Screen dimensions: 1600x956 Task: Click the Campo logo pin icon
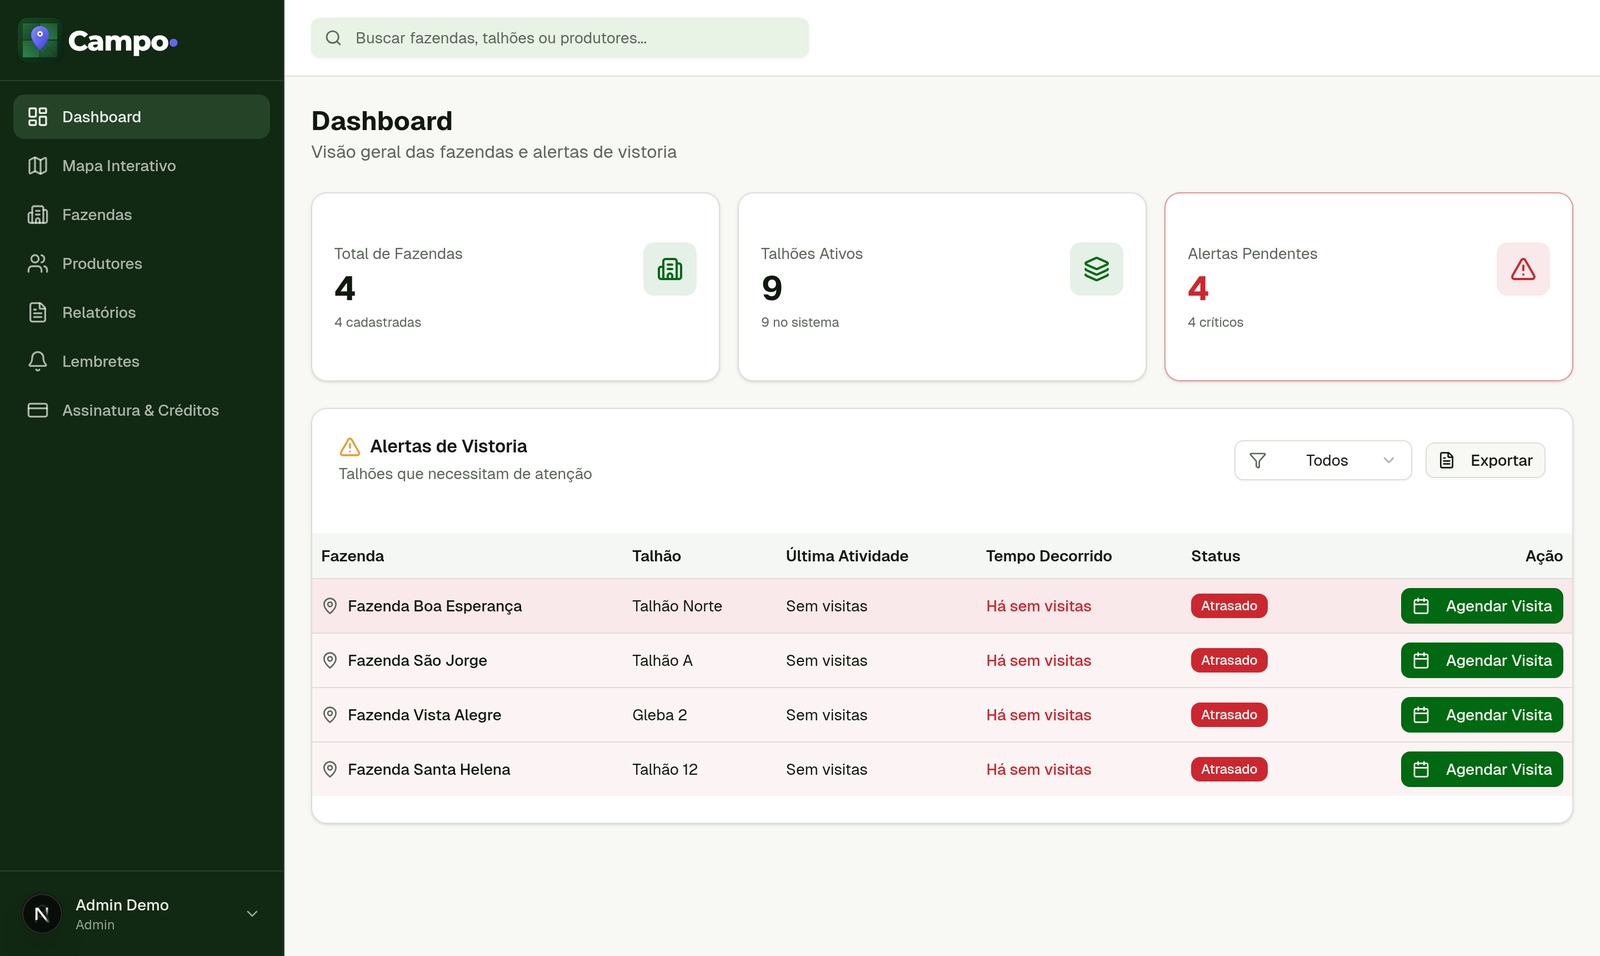pyautogui.click(x=39, y=40)
